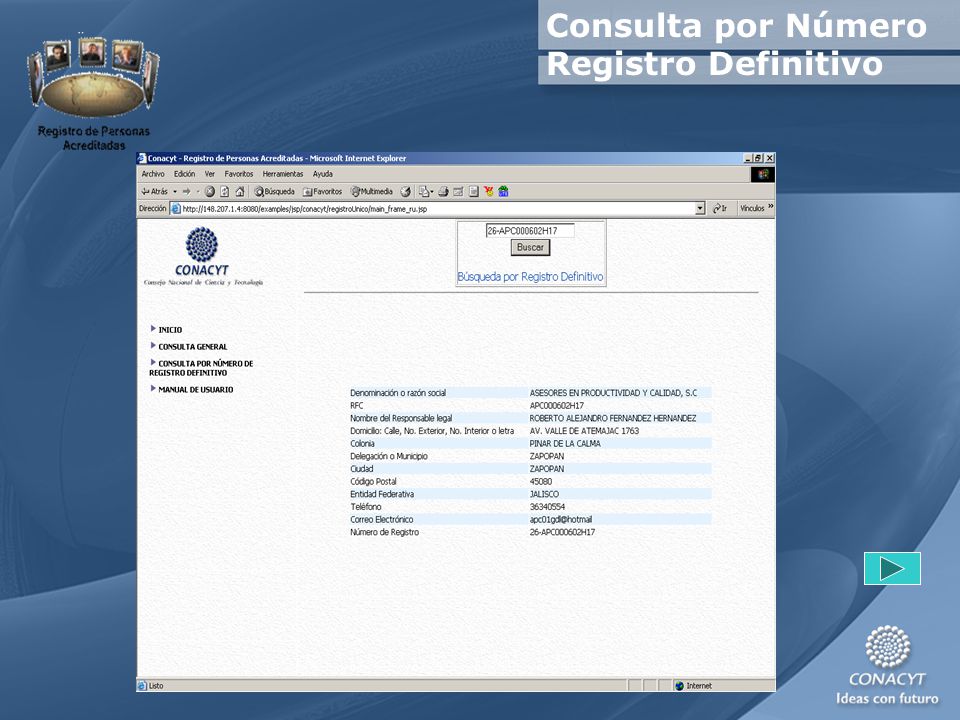Open the Herramientas menu
This screenshot has width=960, height=720.
(283, 174)
